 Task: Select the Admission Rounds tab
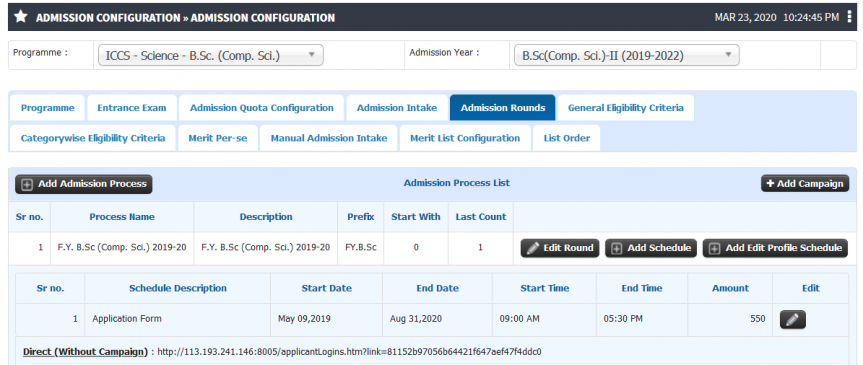pos(502,108)
